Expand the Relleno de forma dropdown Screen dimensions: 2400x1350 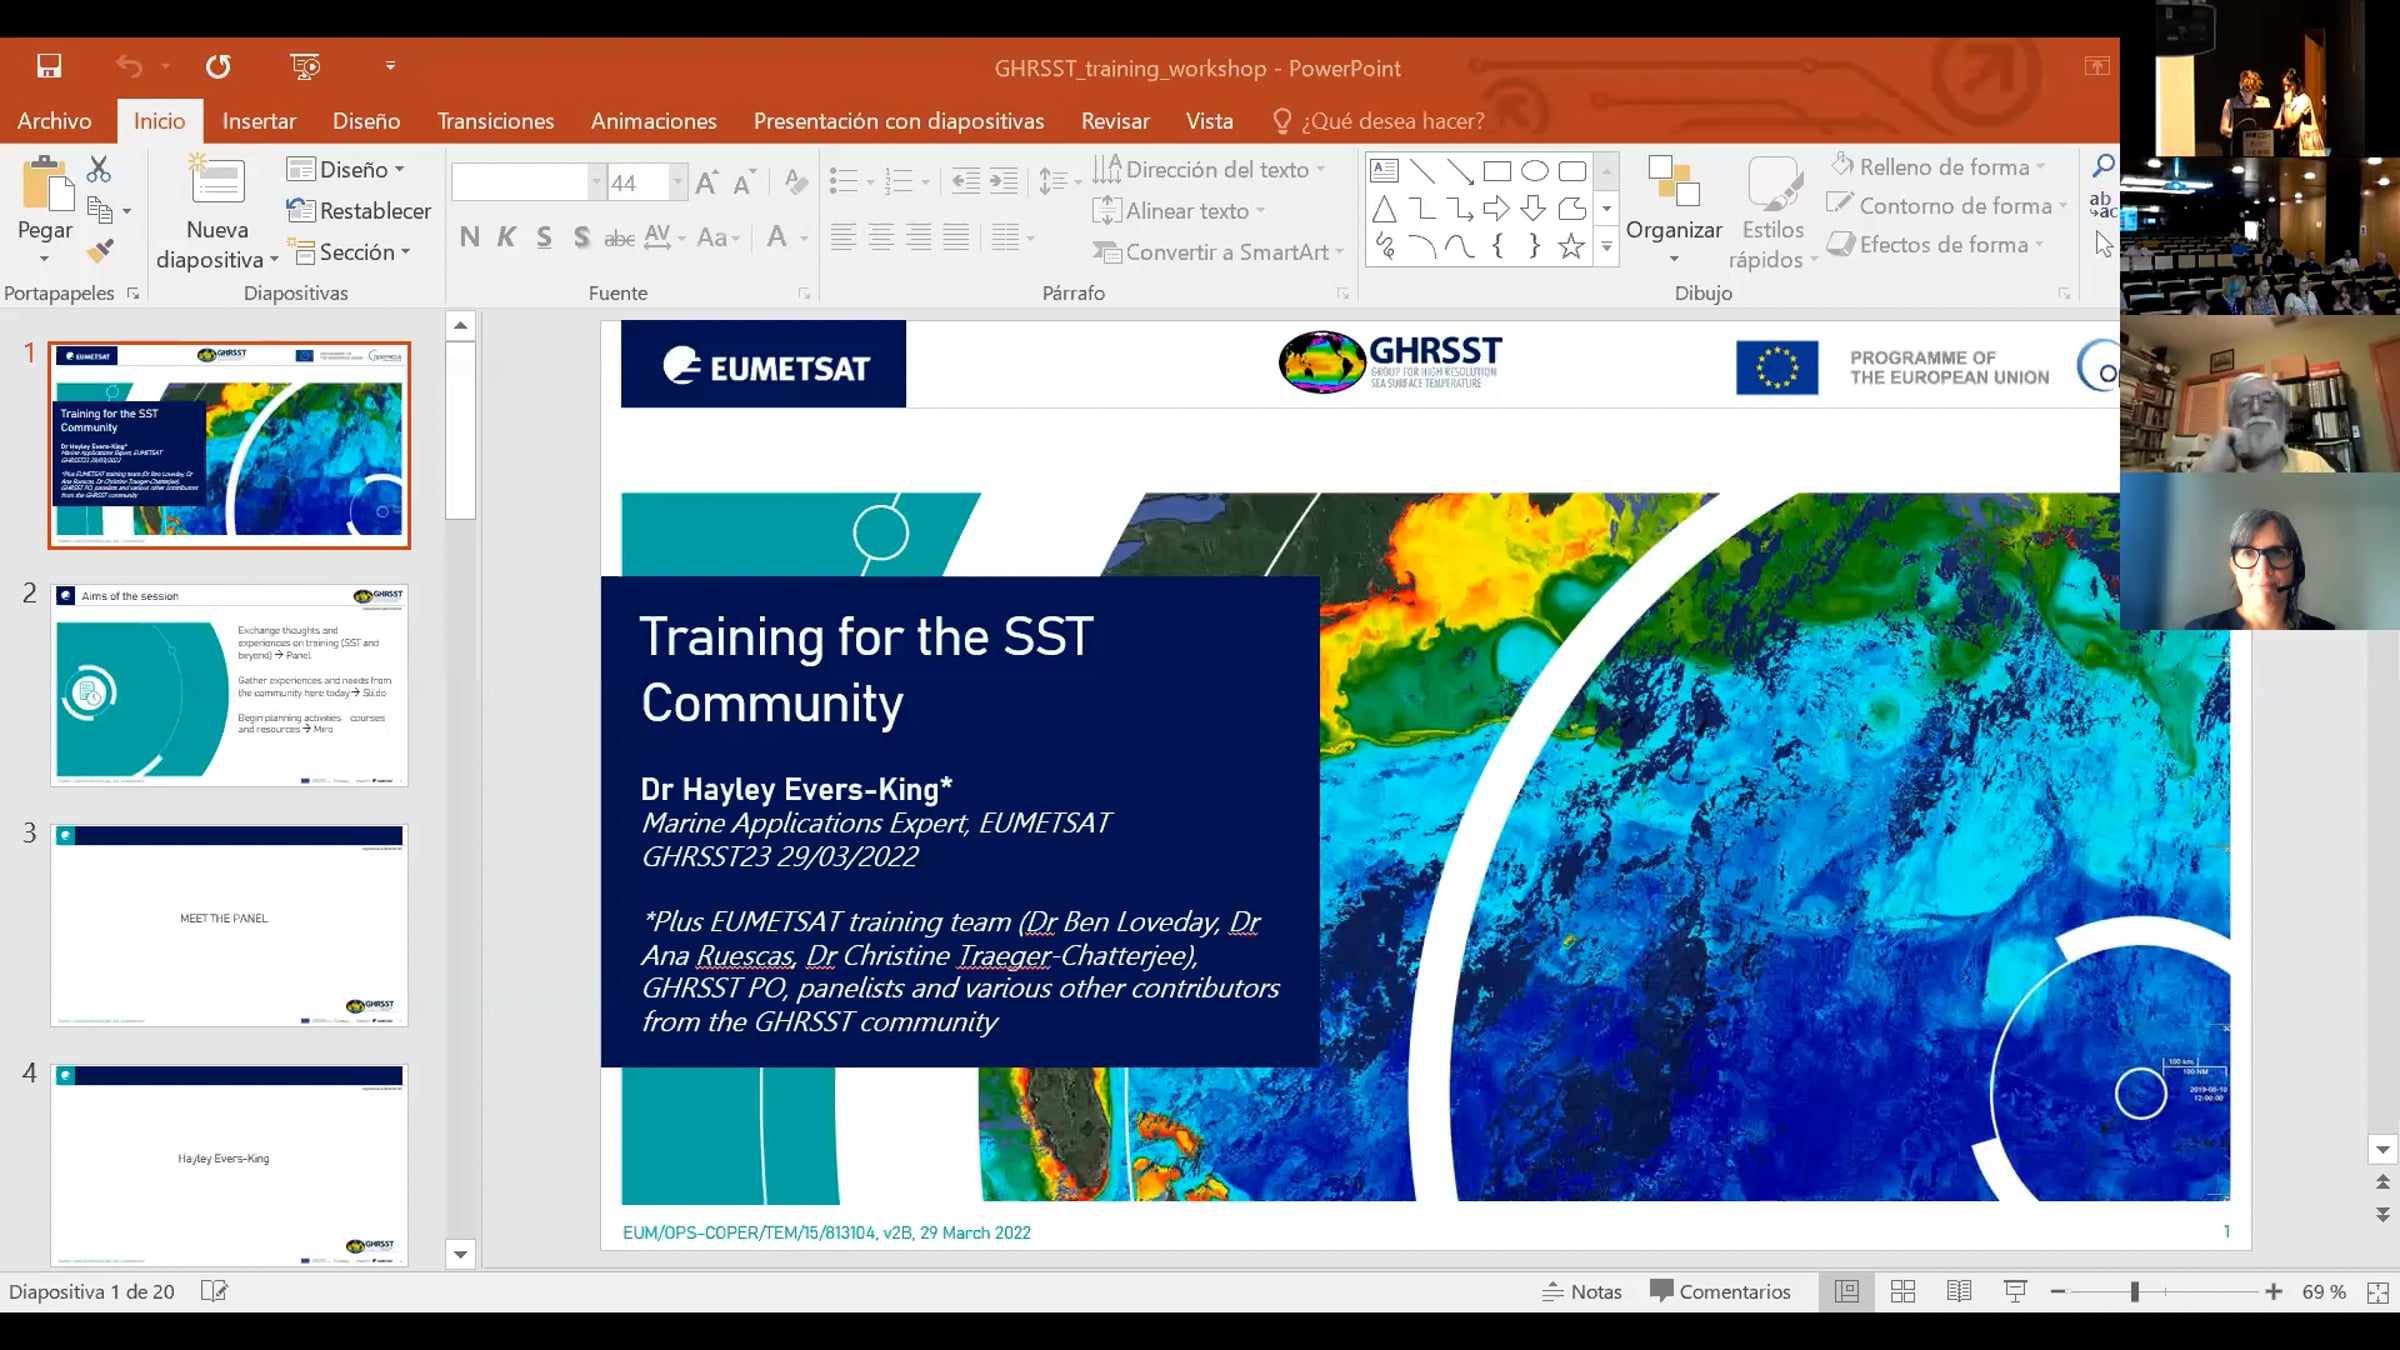click(2041, 167)
